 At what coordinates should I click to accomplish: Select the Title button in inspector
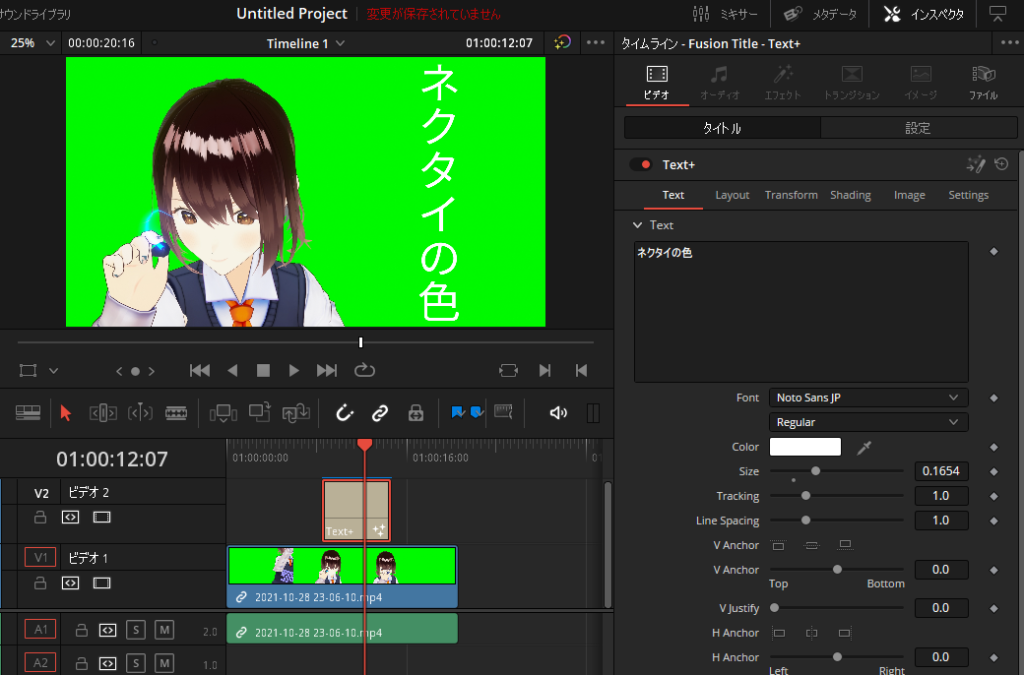tap(722, 128)
